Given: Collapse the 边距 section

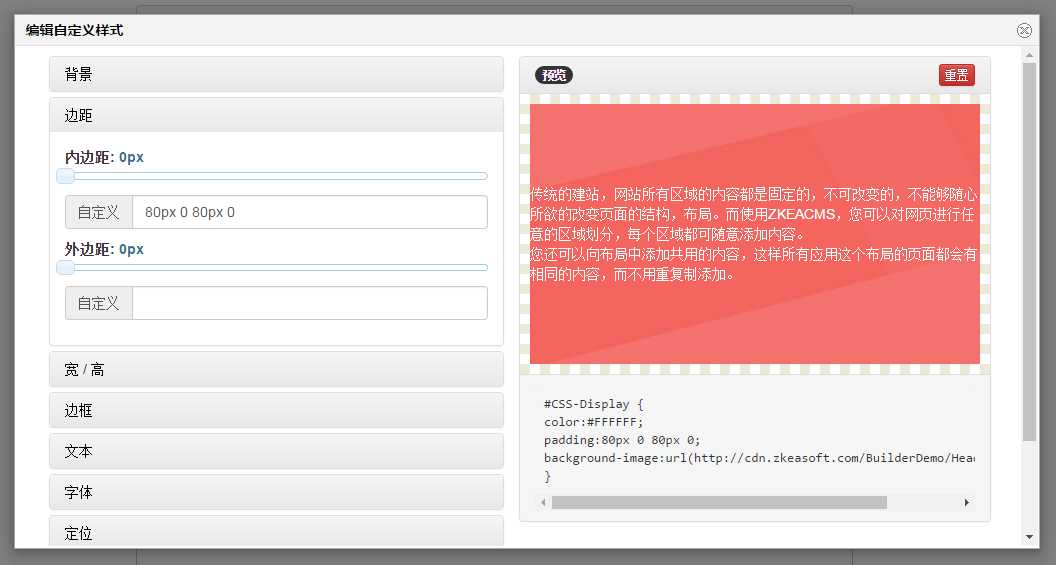Looking at the screenshot, I should (x=276, y=115).
